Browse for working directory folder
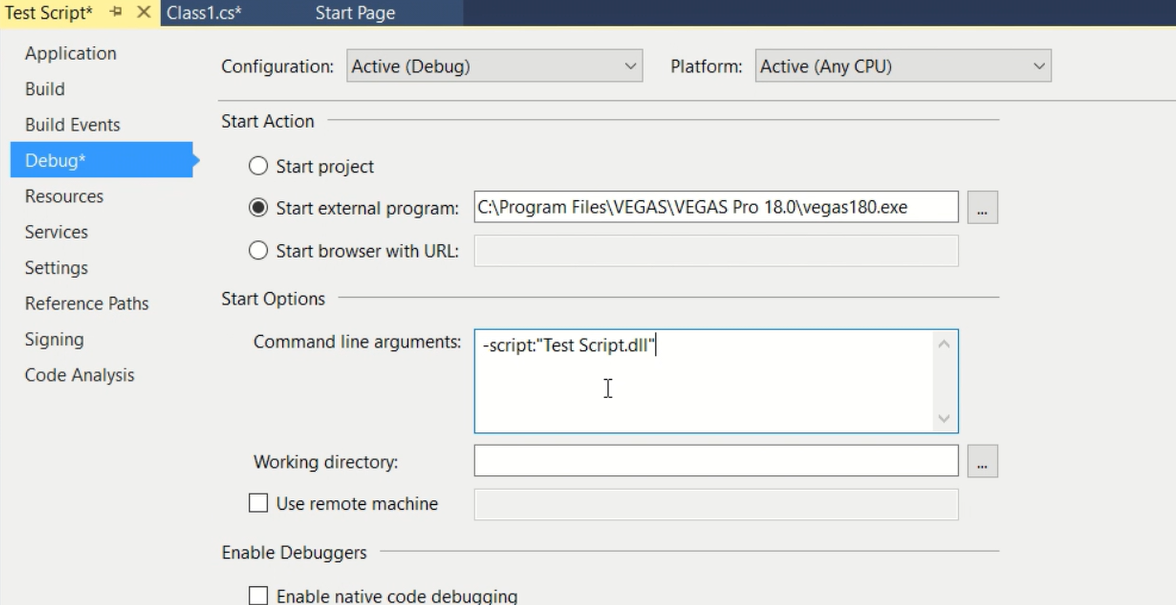The image size is (1176, 605). click(982, 462)
